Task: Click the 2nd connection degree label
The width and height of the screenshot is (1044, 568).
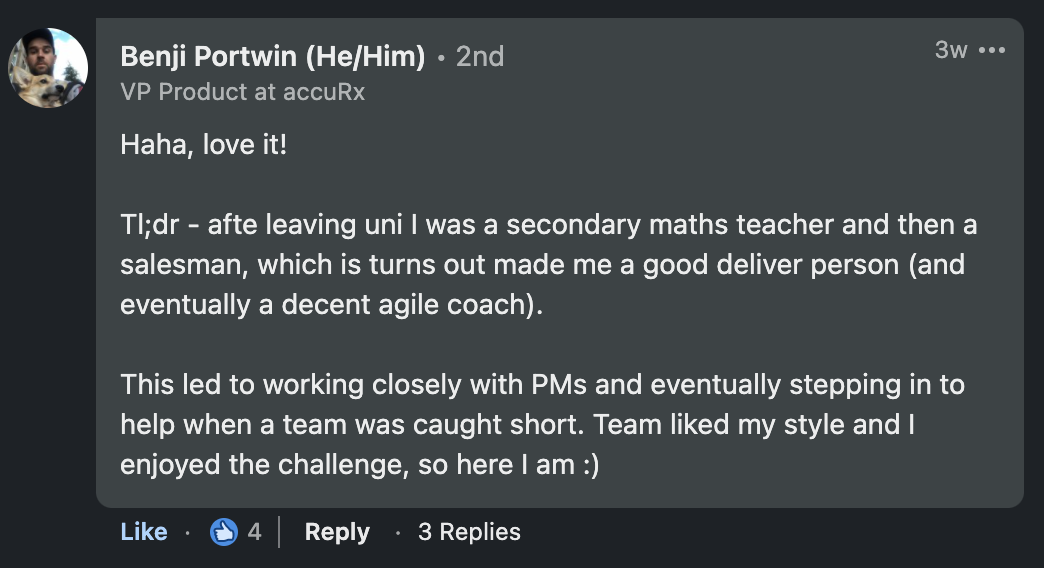Action: click(480, 56)
